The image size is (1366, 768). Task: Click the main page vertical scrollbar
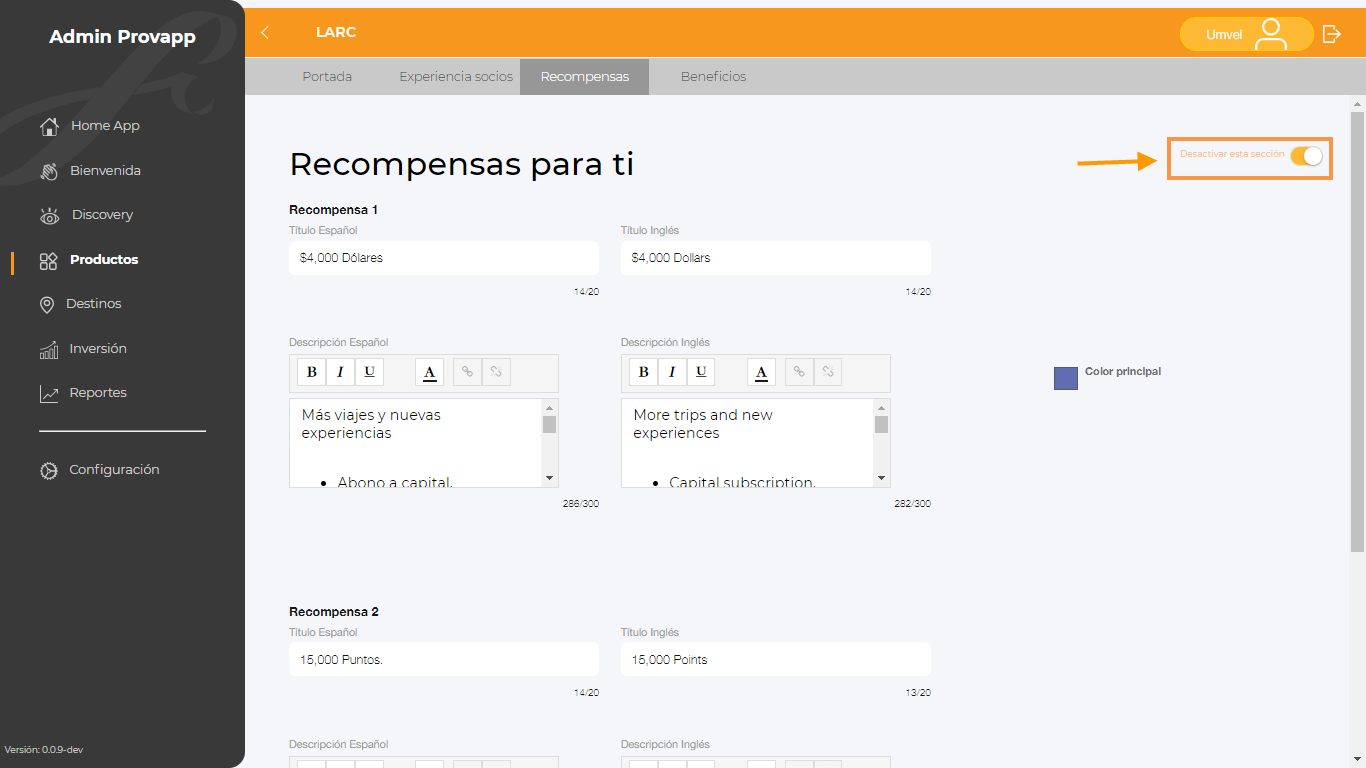click(1357, 330)
